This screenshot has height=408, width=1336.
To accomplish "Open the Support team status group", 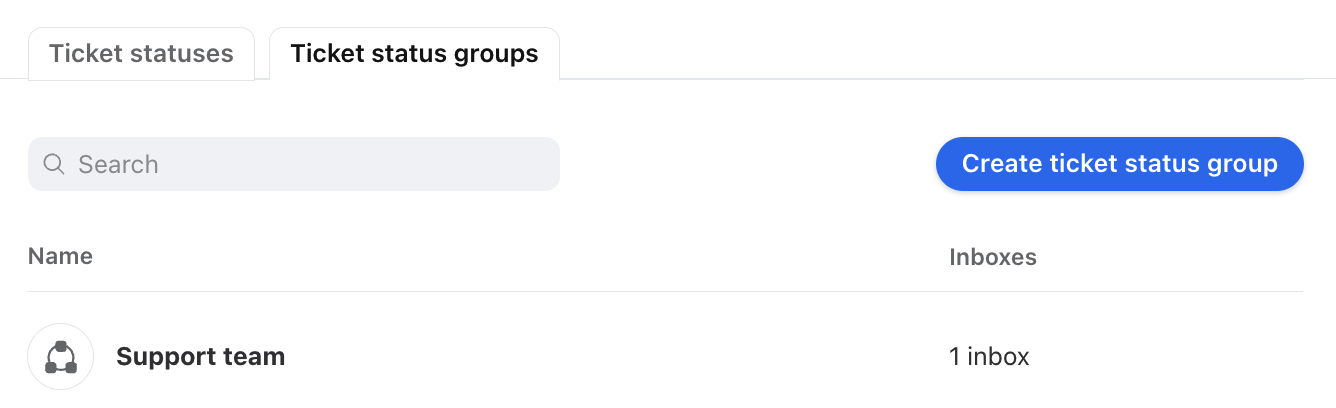I will (x=666, y=356).
